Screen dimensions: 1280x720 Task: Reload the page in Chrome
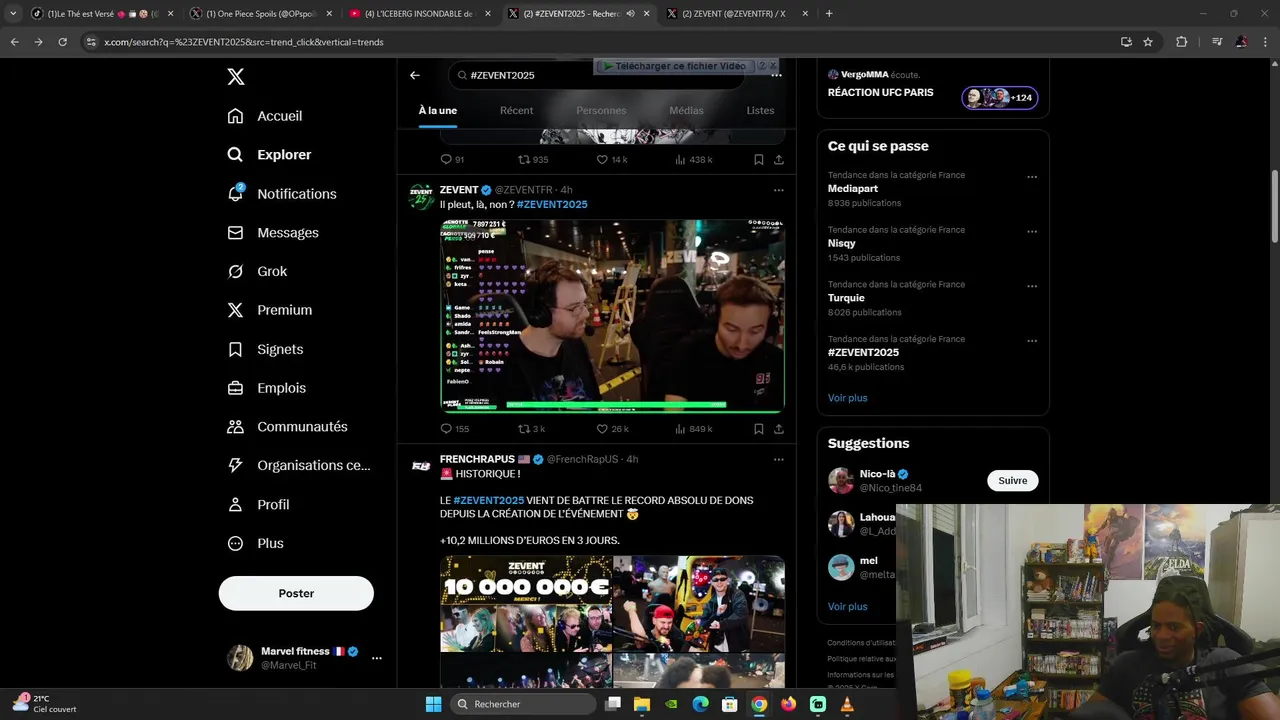click(x=62, y=42)
